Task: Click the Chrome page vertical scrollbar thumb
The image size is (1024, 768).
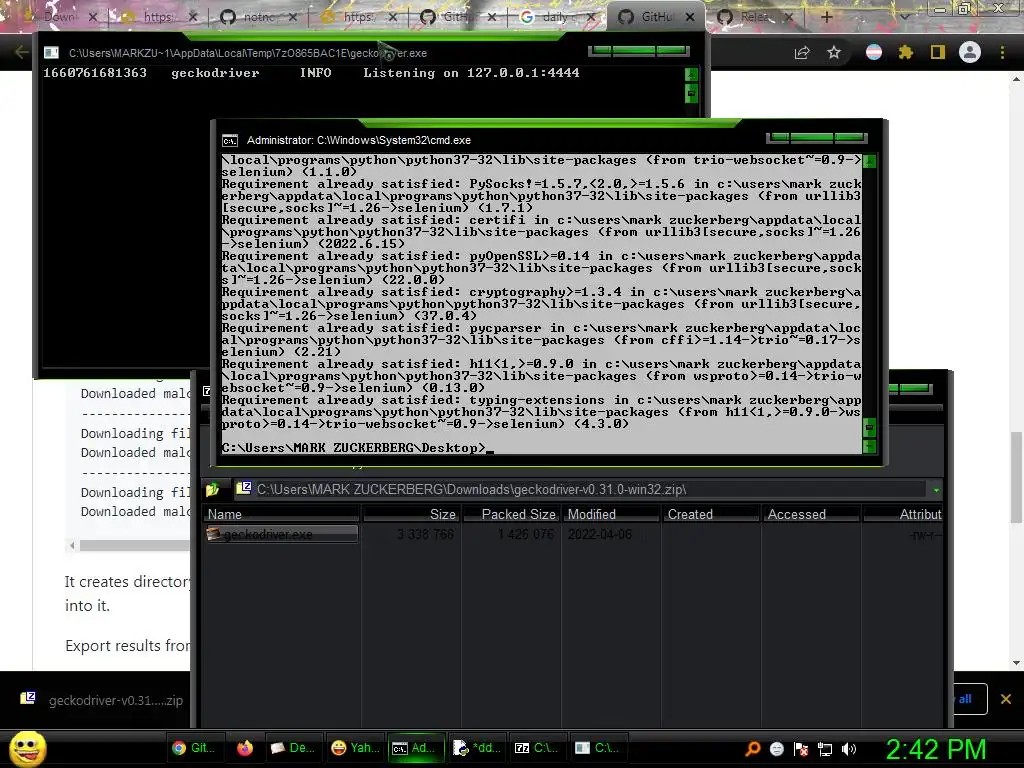Action: 1016,477
